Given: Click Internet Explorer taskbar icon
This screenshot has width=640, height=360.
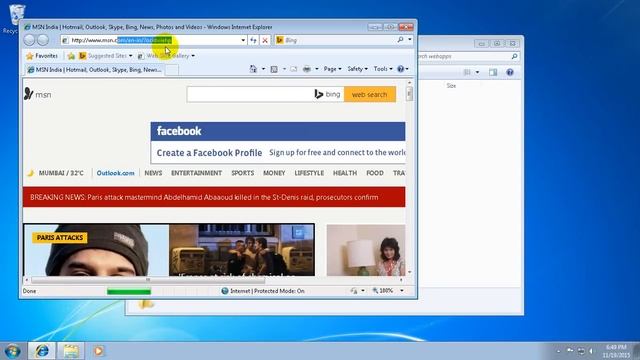Looking at the screenshot, I should coord(42,351).
